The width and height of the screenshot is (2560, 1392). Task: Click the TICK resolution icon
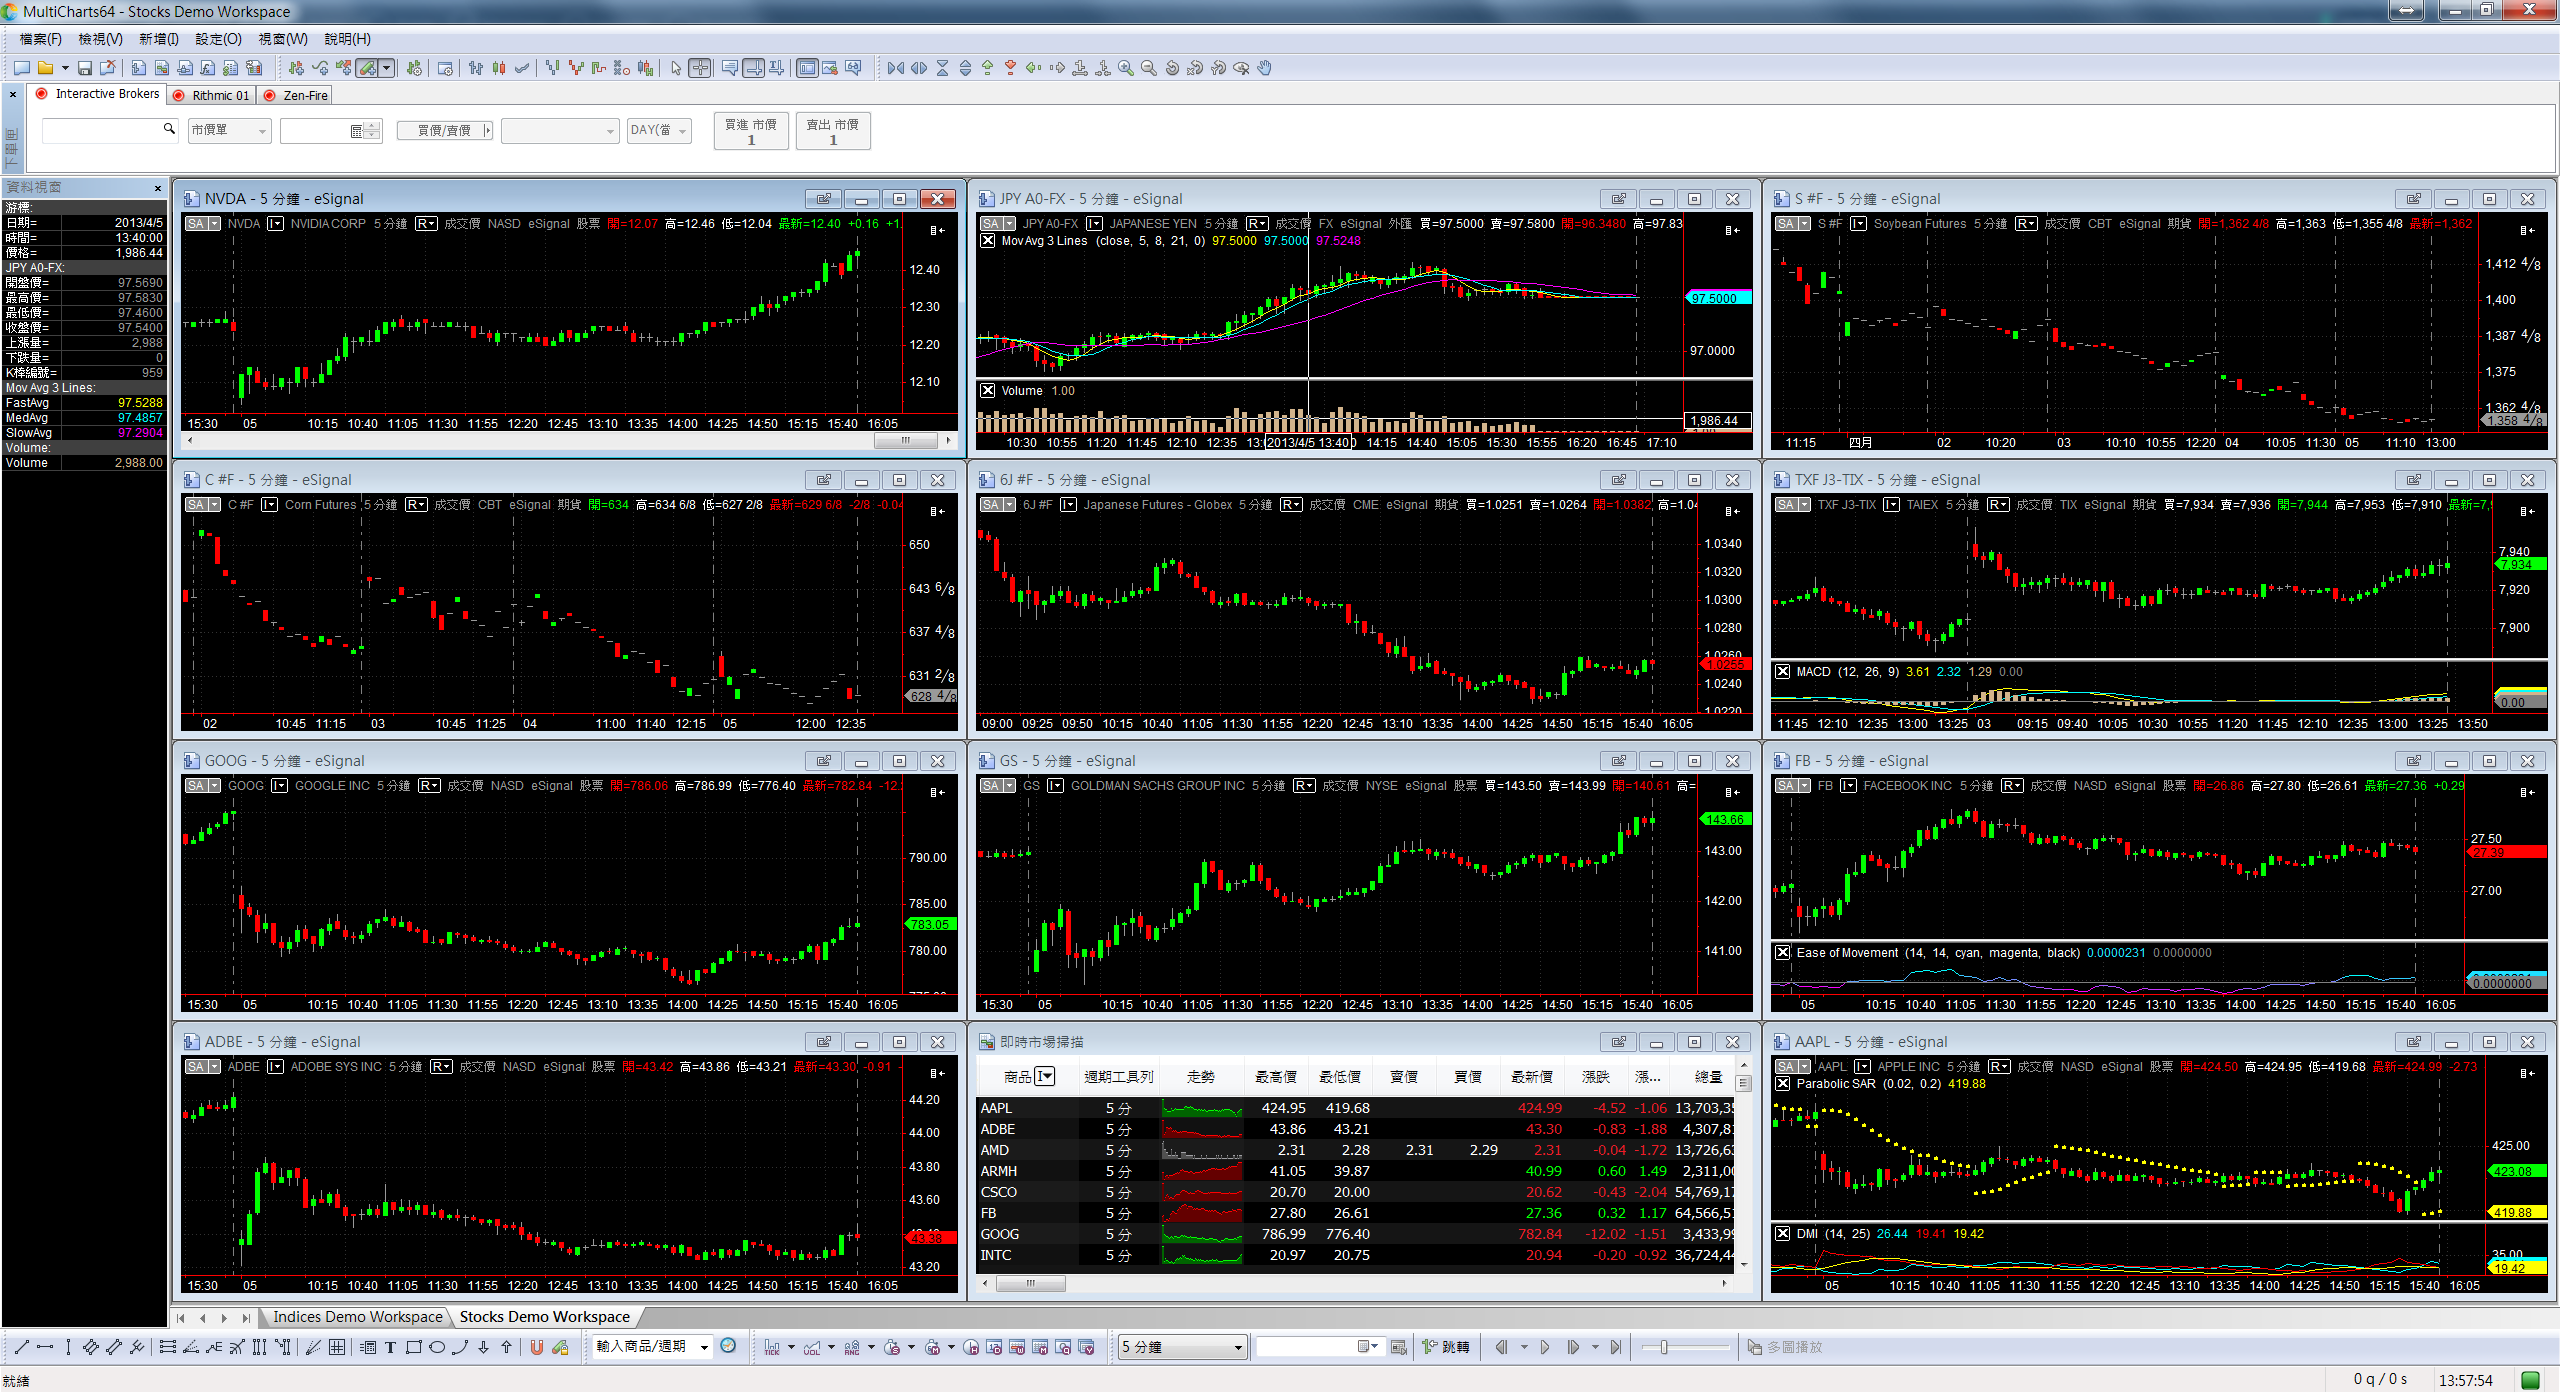[x=772, y=1347]
